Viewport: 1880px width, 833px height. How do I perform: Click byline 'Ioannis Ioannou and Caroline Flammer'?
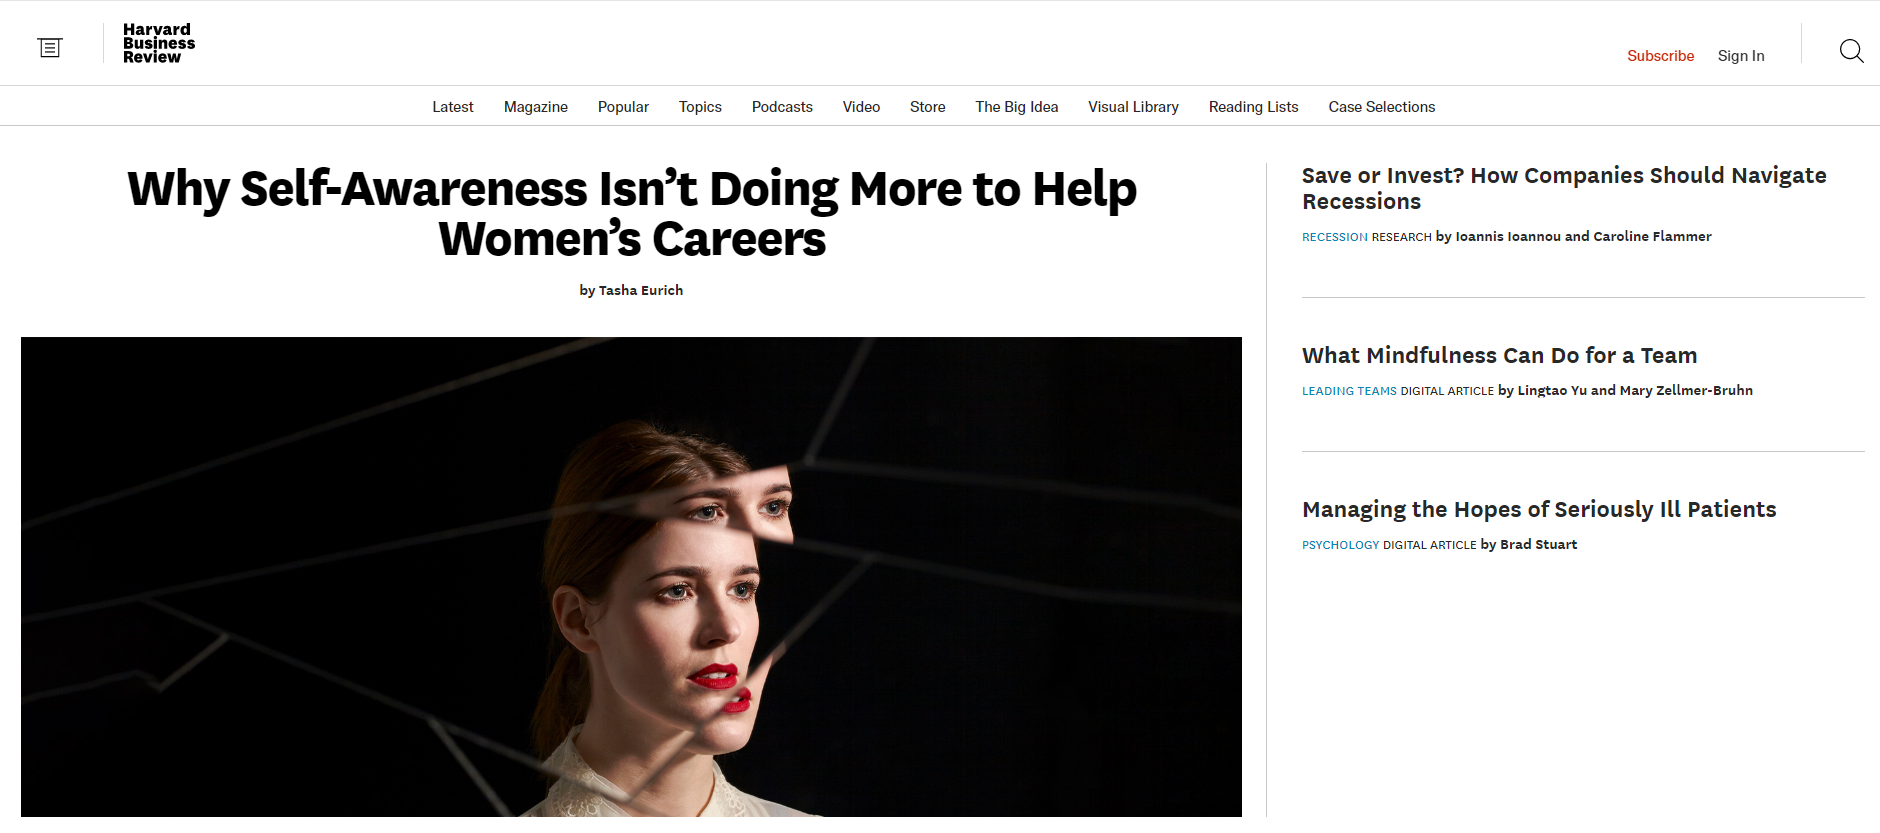point(1583,236)
